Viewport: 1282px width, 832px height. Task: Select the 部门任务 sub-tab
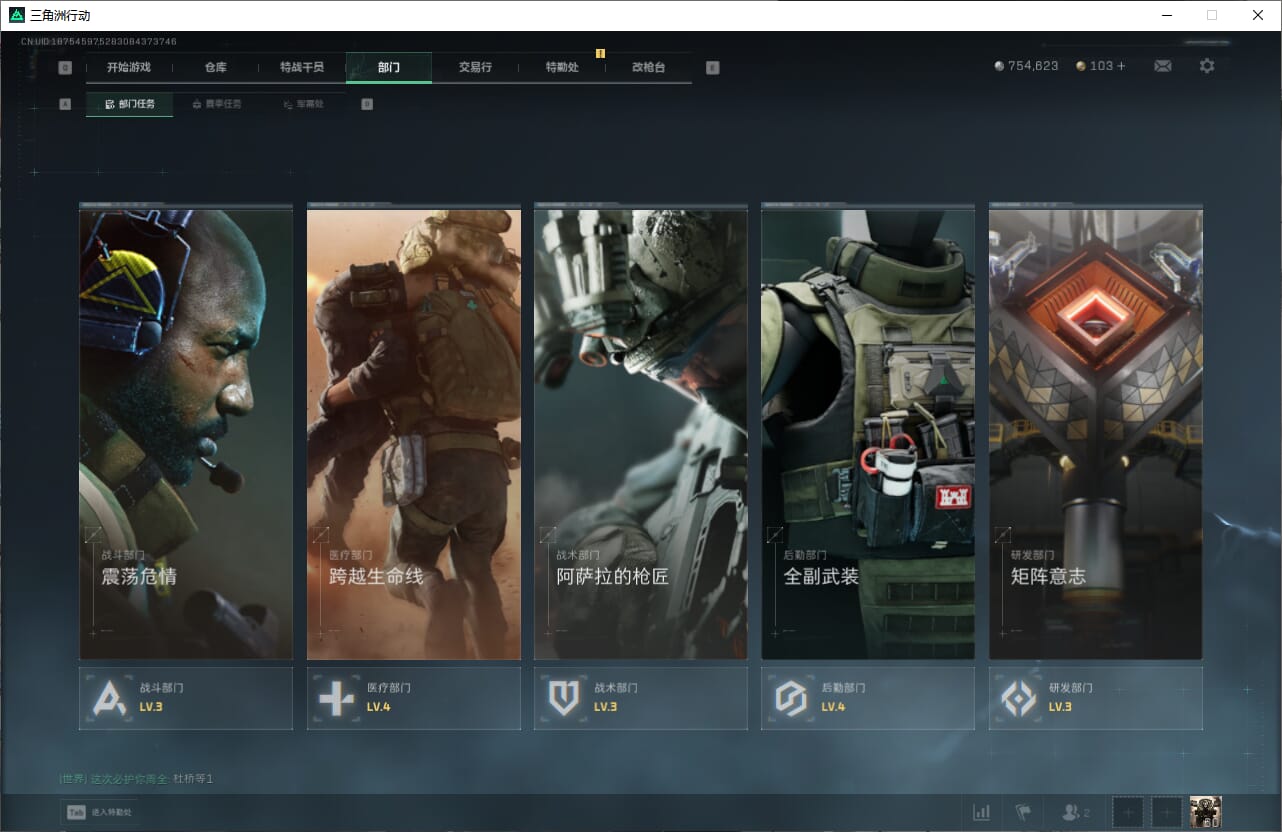[130, 104]
